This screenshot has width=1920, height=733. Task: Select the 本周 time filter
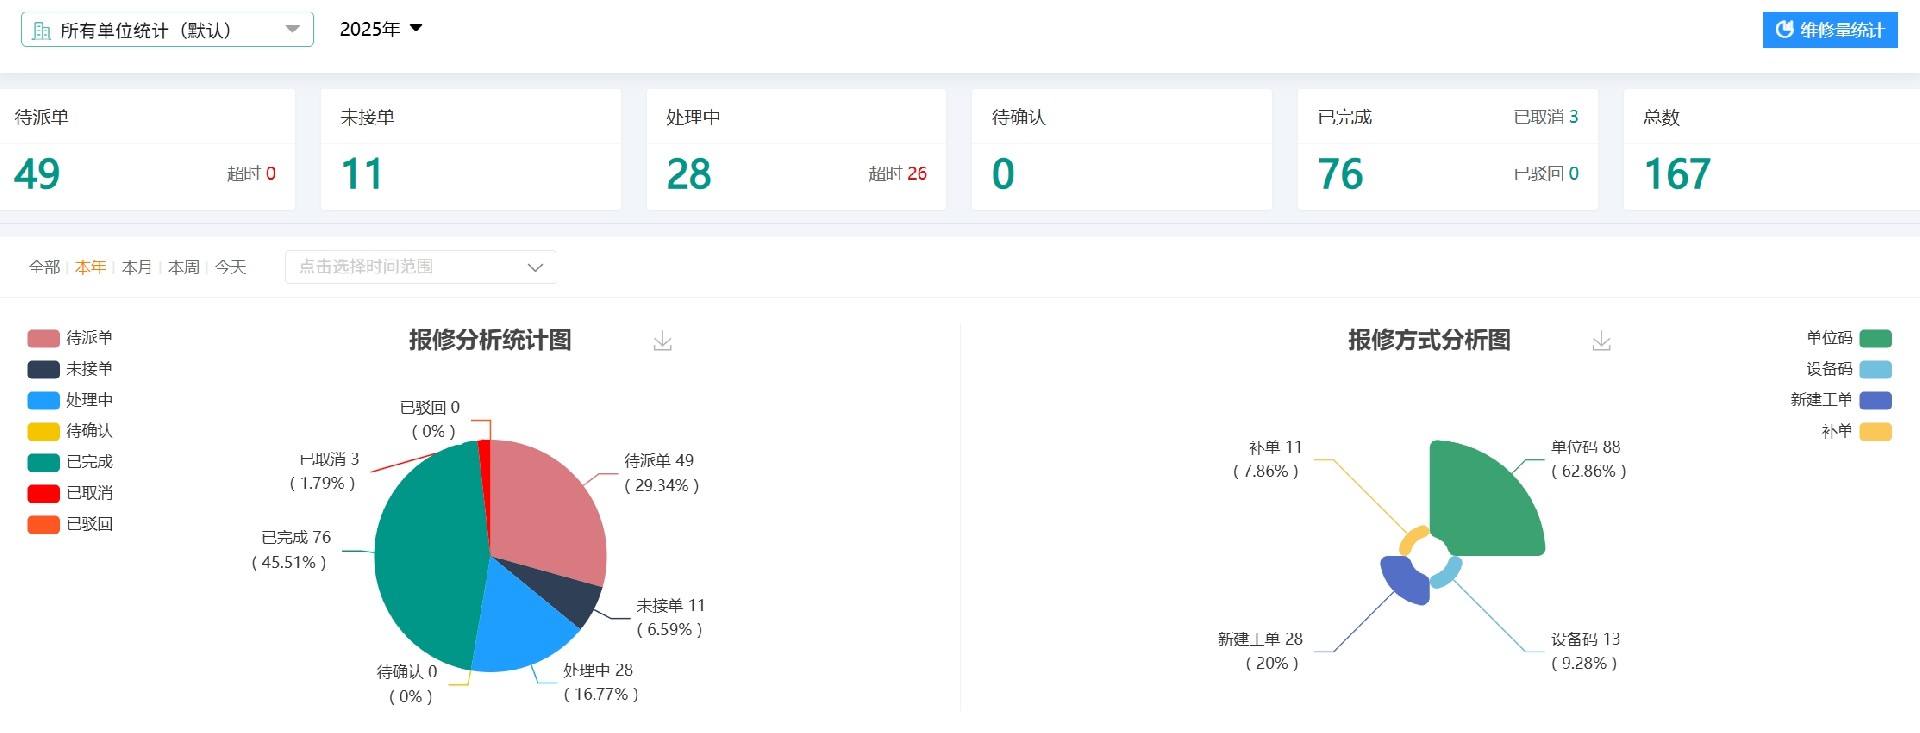coord(183,267)
